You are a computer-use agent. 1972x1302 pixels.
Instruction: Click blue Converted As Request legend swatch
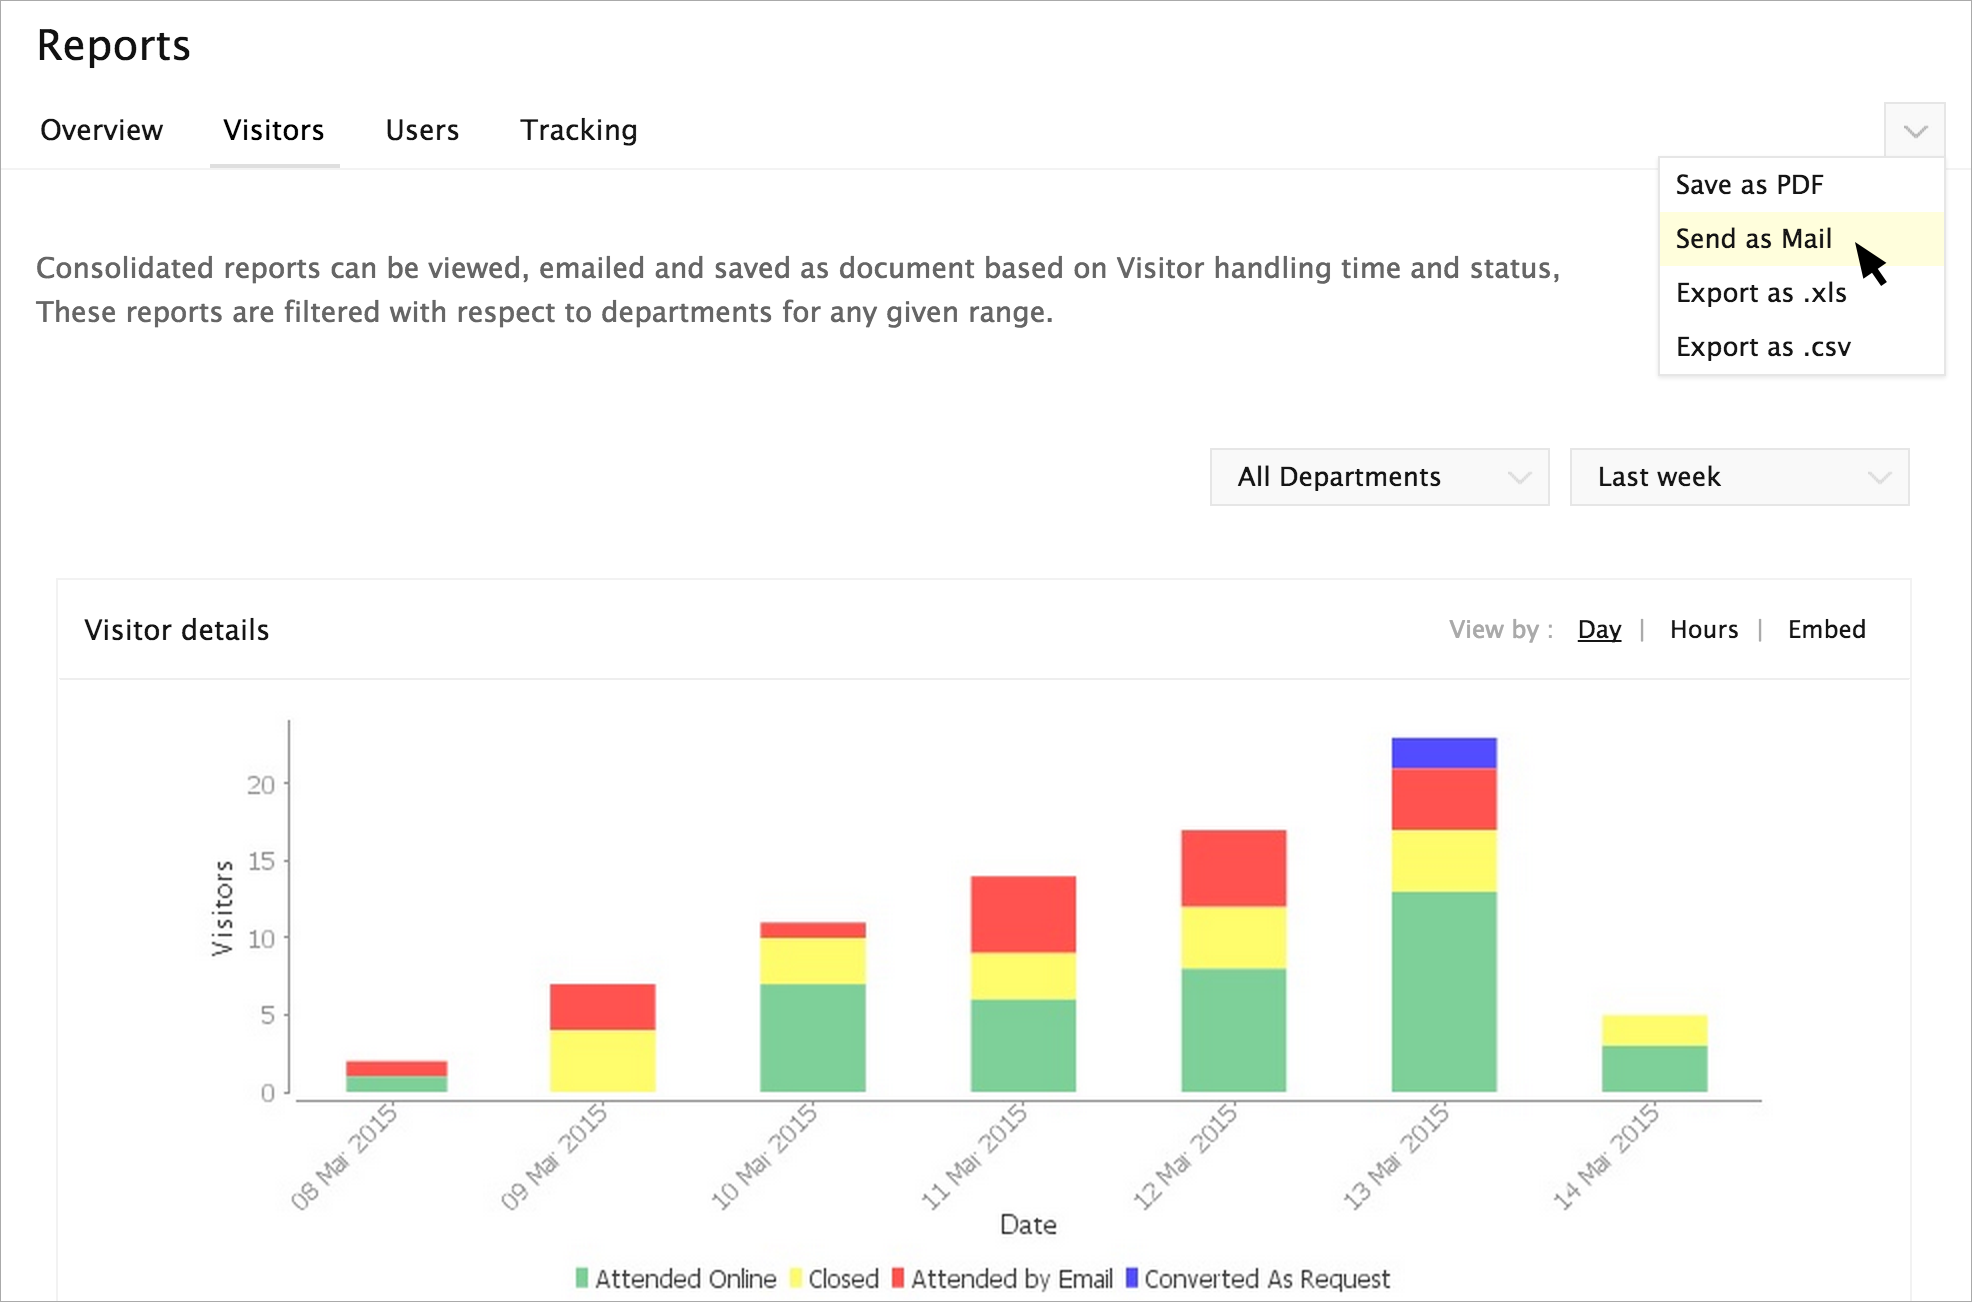point(1132,1278)
